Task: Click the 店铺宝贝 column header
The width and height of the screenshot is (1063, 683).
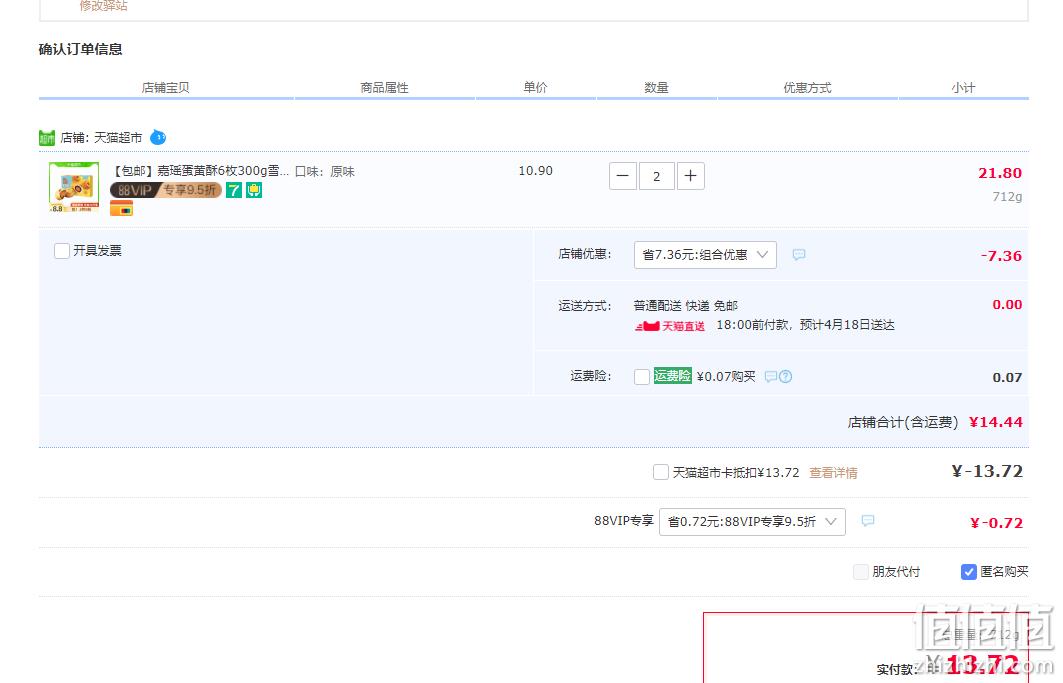Action: 165,87
